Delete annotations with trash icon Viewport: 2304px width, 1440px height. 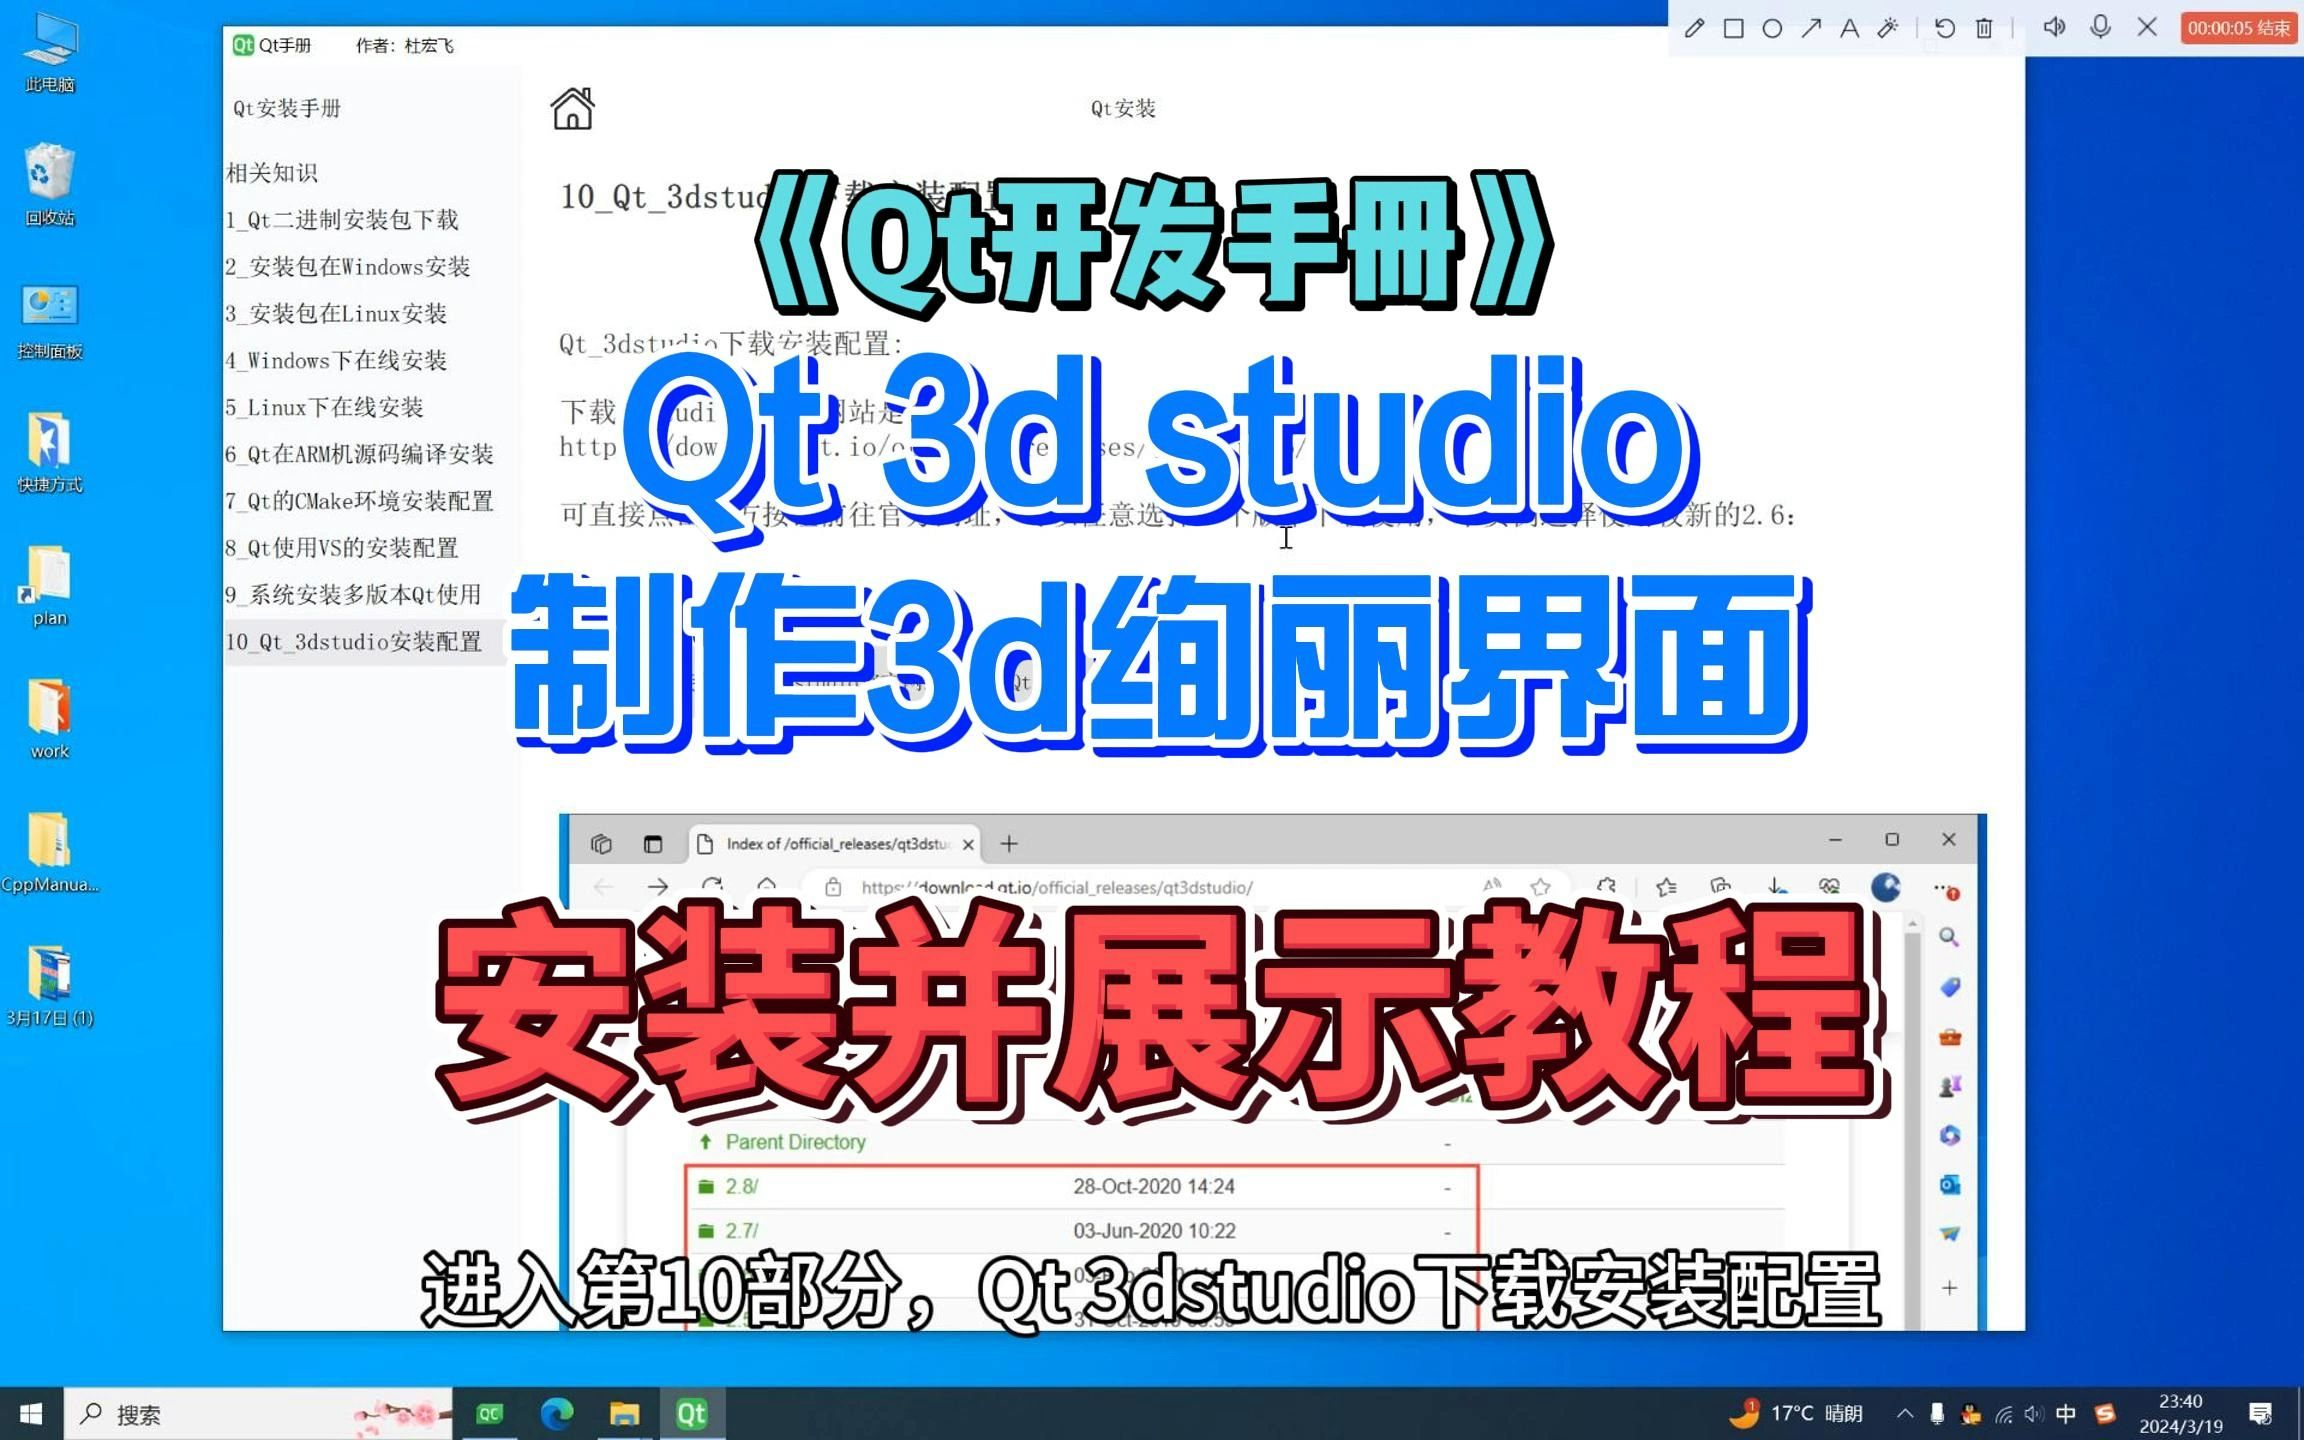coord(1984,28)
